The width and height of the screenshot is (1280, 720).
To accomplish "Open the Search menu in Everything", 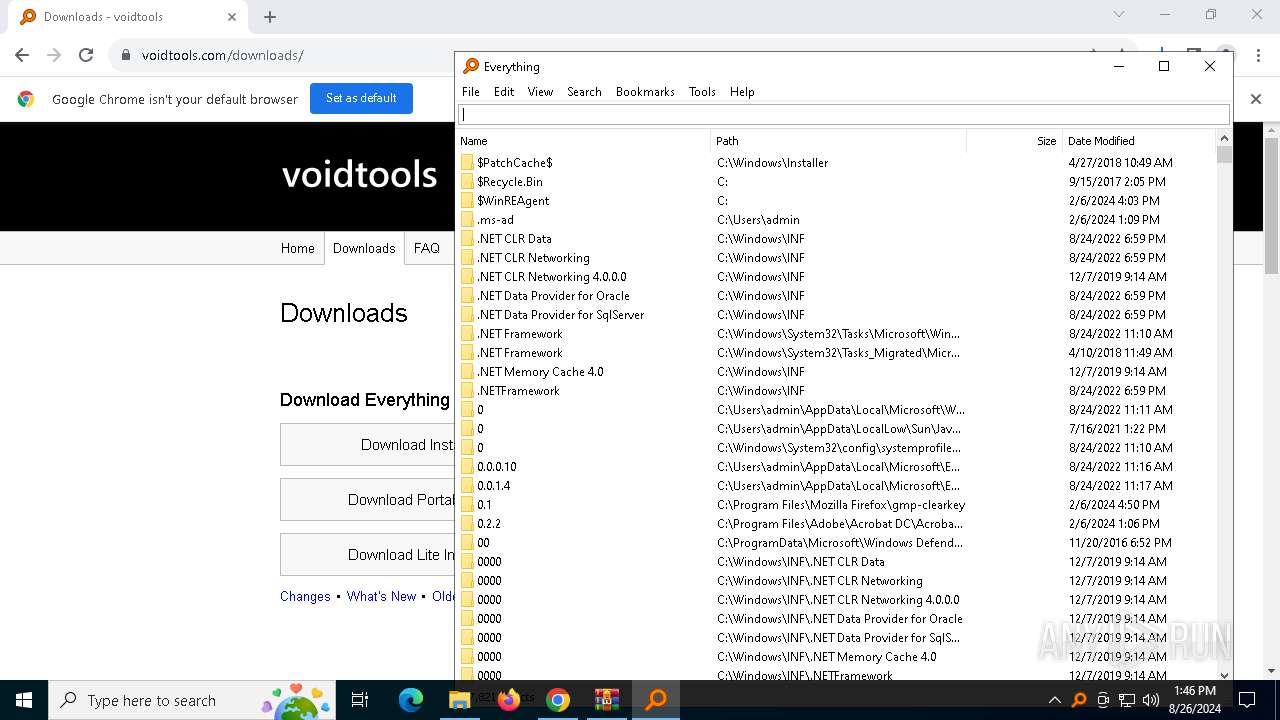I will (x=584, y=92).
